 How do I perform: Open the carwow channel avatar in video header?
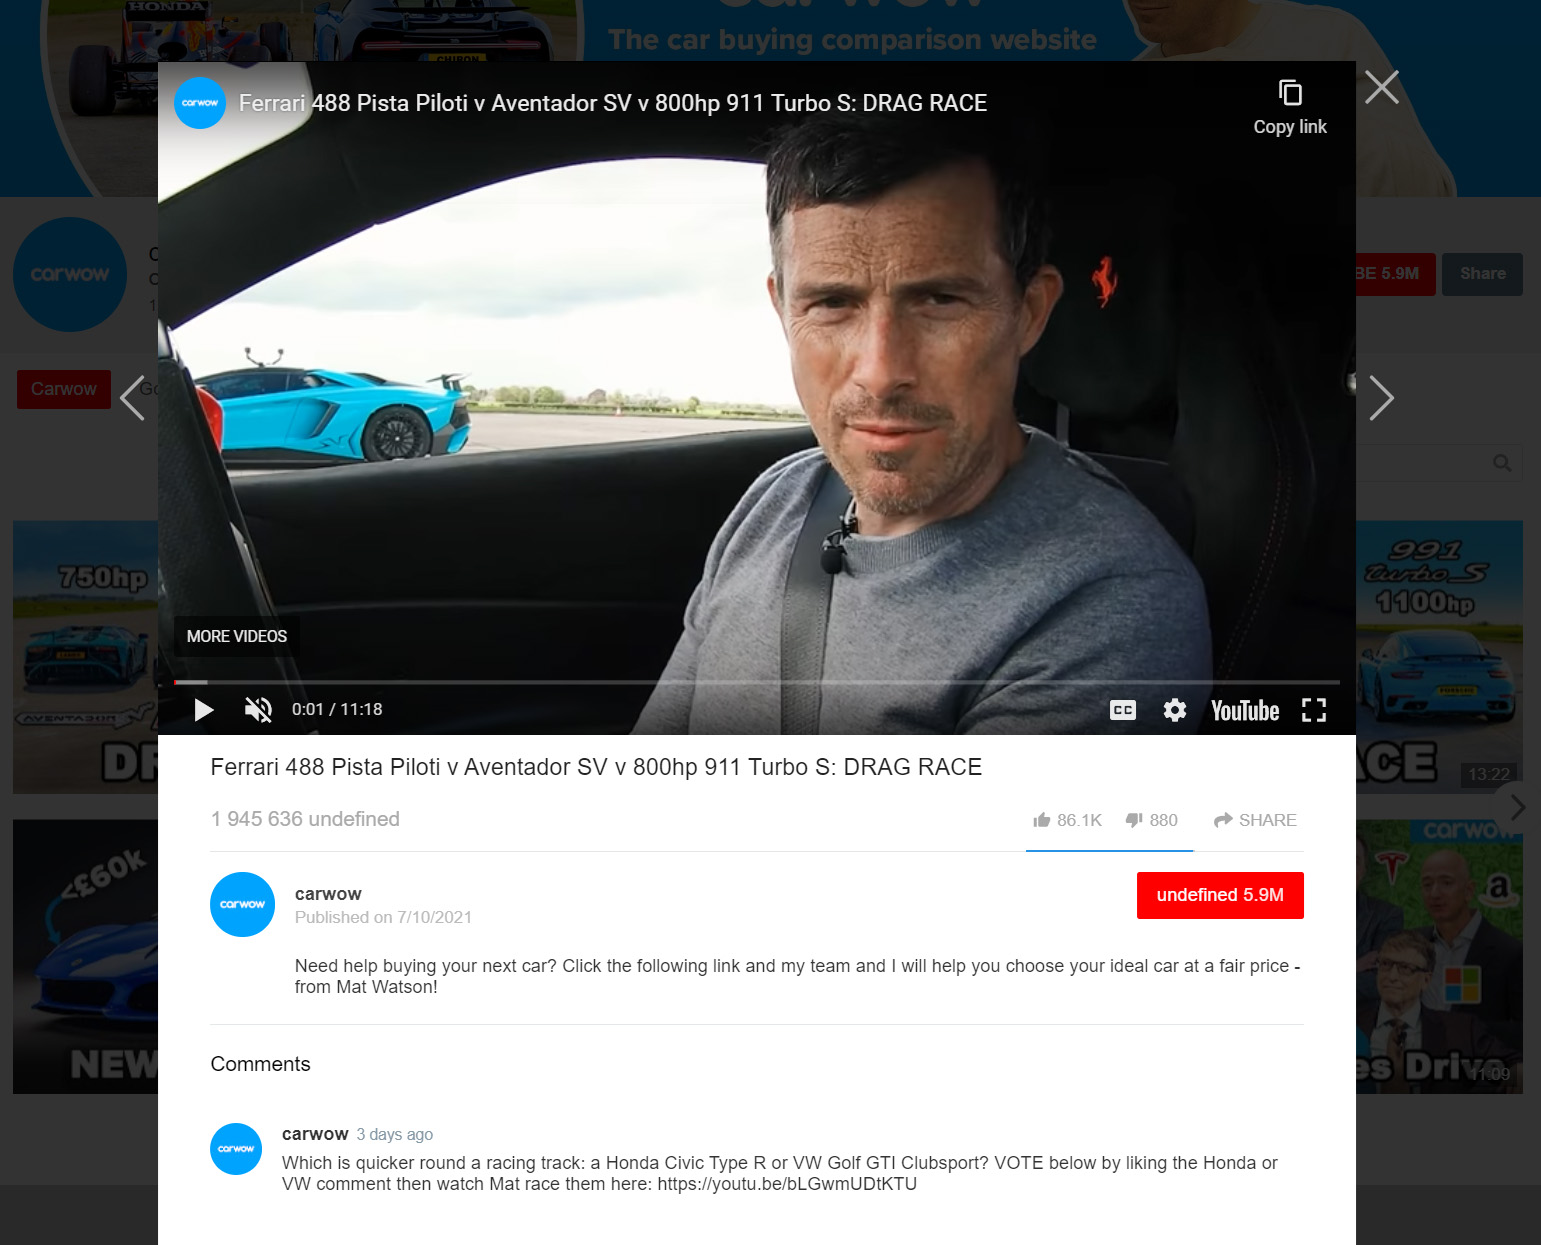[200, 103]
